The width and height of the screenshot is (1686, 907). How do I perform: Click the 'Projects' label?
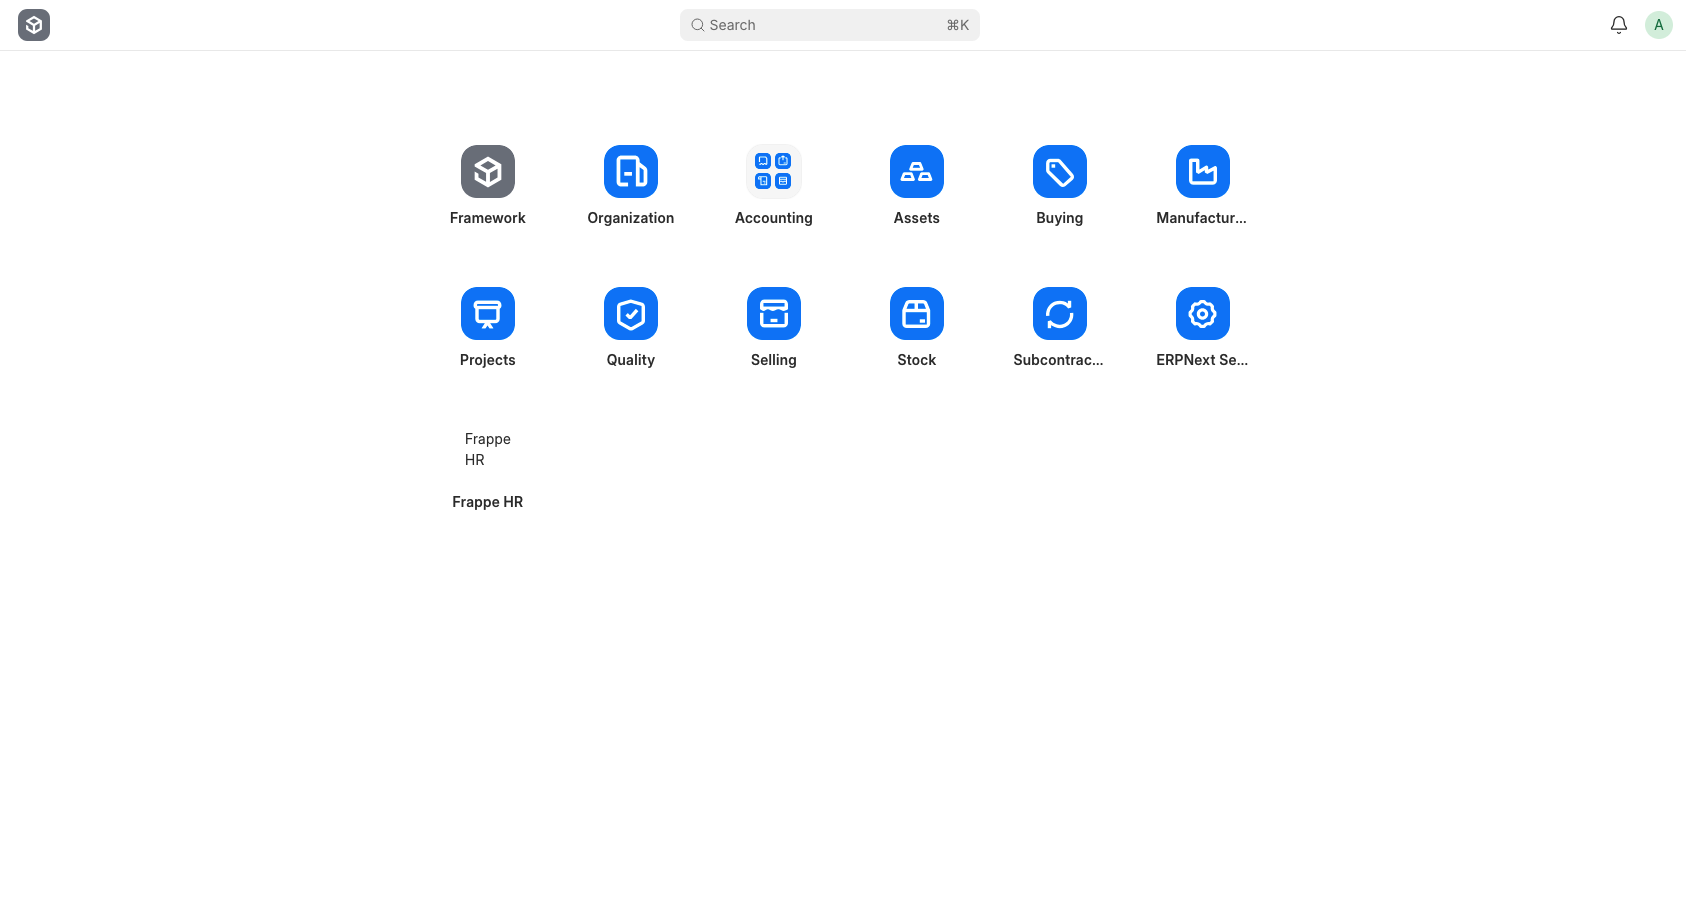(x=488, y=360)
